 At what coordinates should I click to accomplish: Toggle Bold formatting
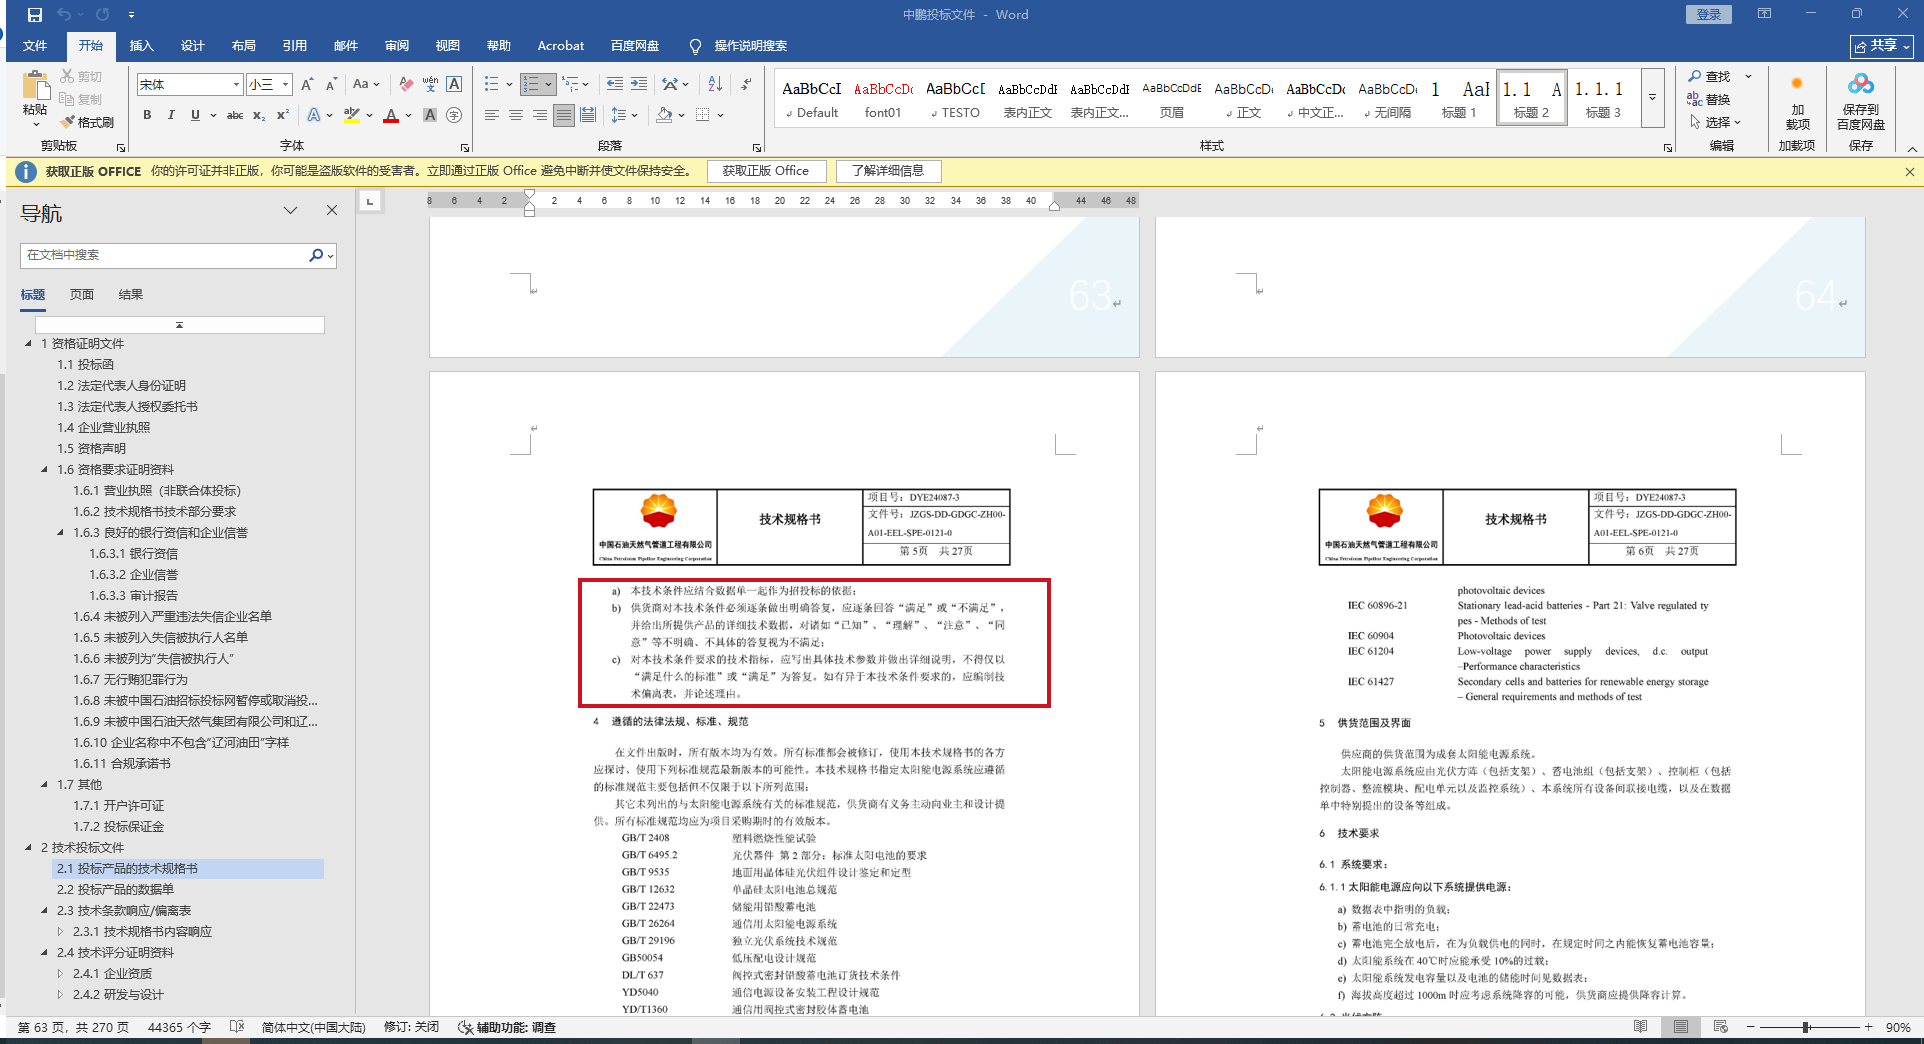[147, 116]
